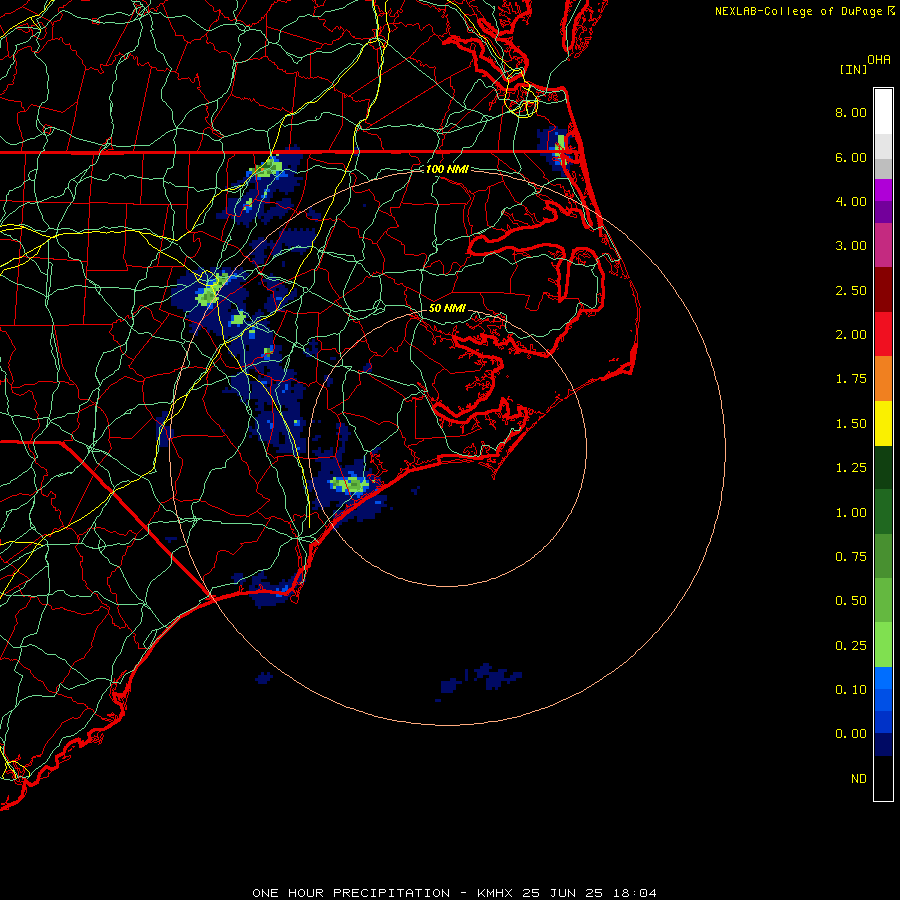
Task: Click the black ND legend swatch
Action: [883, 778]
